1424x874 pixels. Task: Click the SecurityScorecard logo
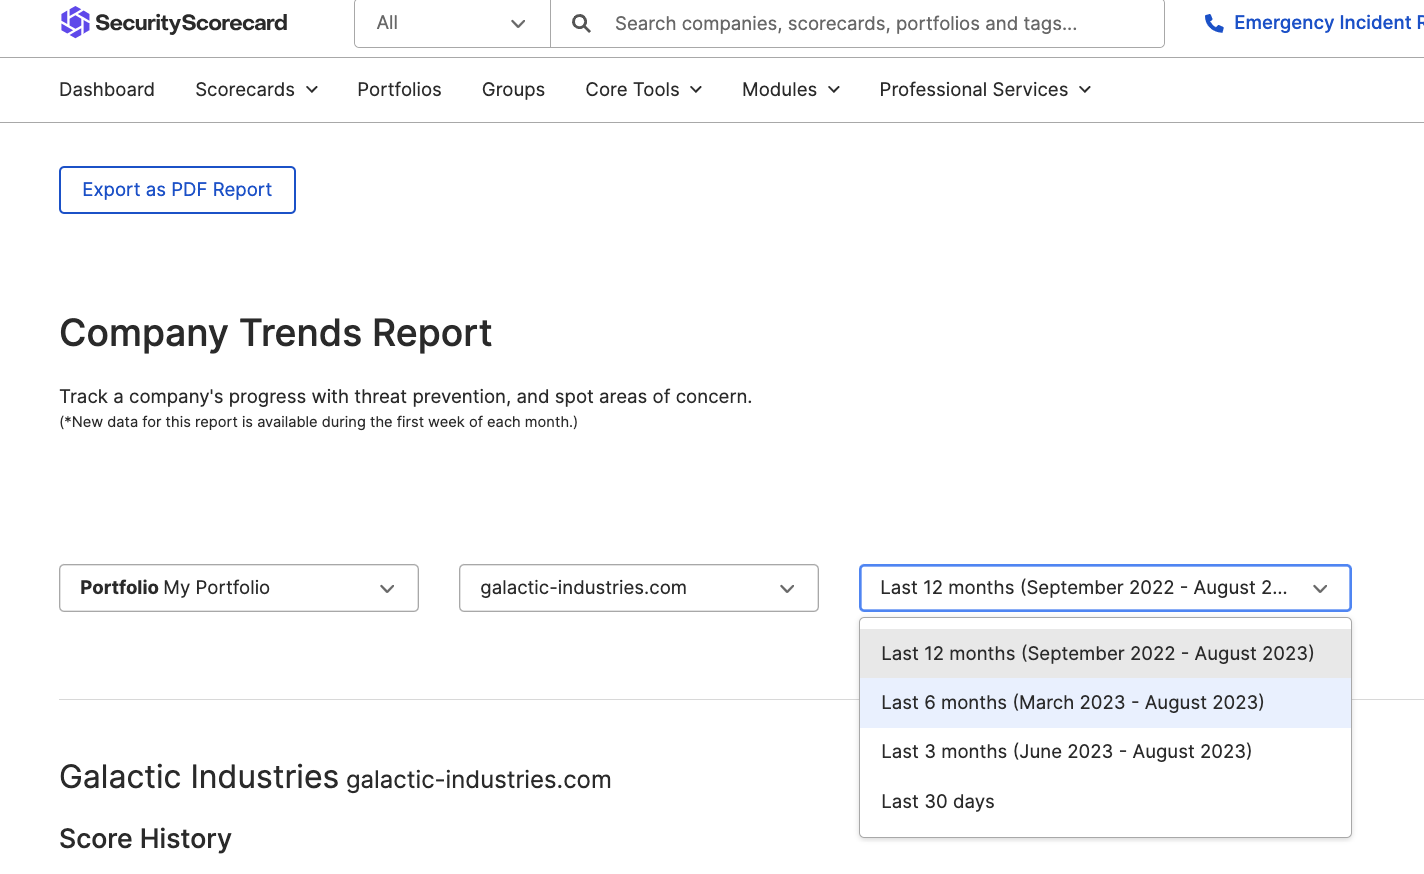[x=174, y=22]
